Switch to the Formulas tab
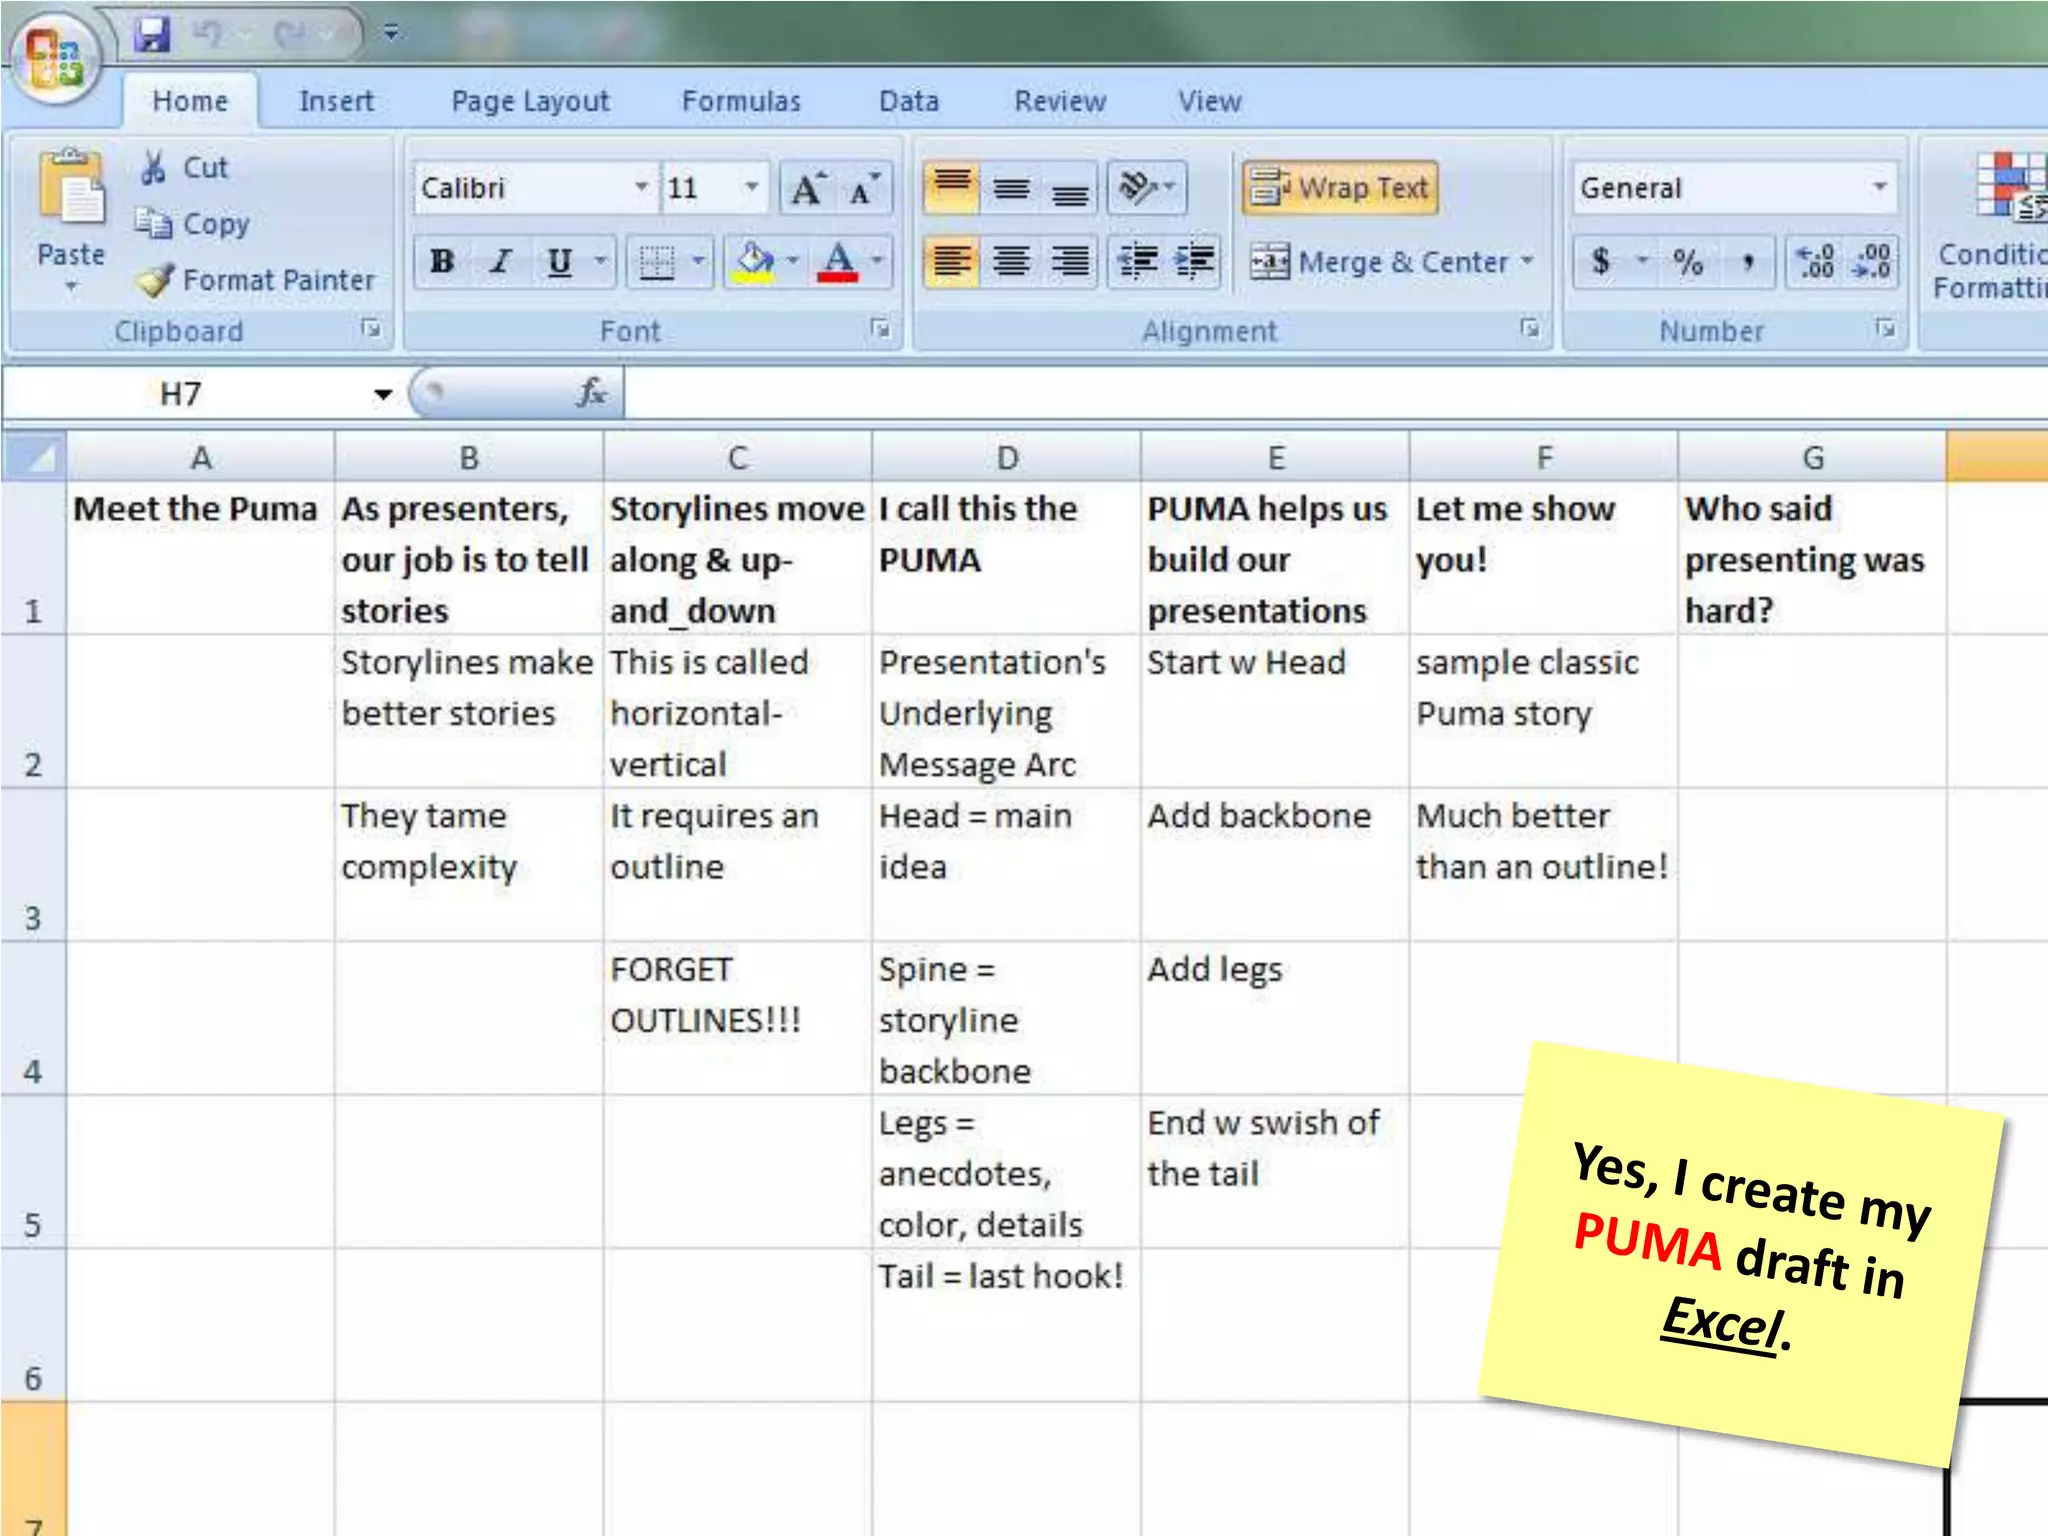 tap(741, 101)
